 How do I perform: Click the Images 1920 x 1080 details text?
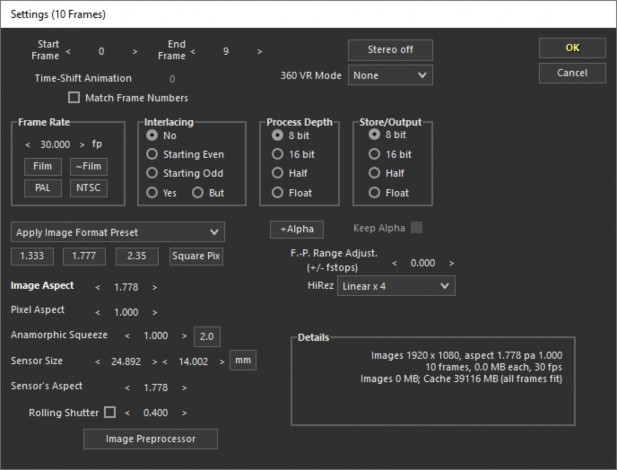tap(467, 355)
